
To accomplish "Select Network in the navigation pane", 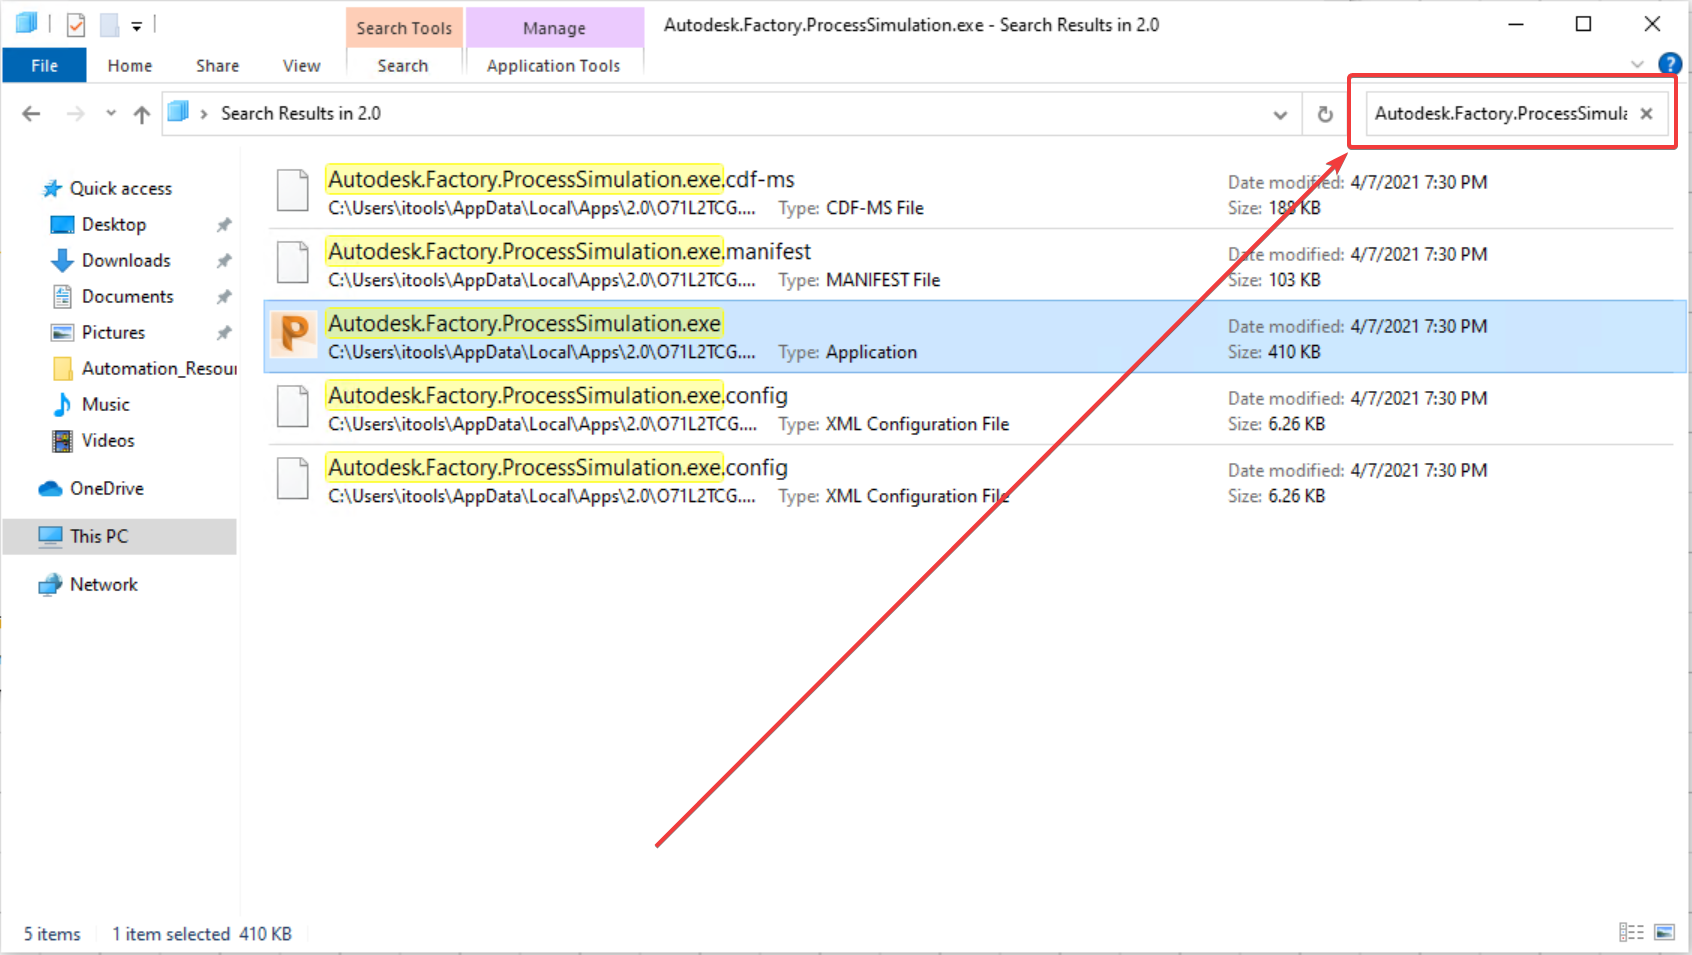I will 103,585.
